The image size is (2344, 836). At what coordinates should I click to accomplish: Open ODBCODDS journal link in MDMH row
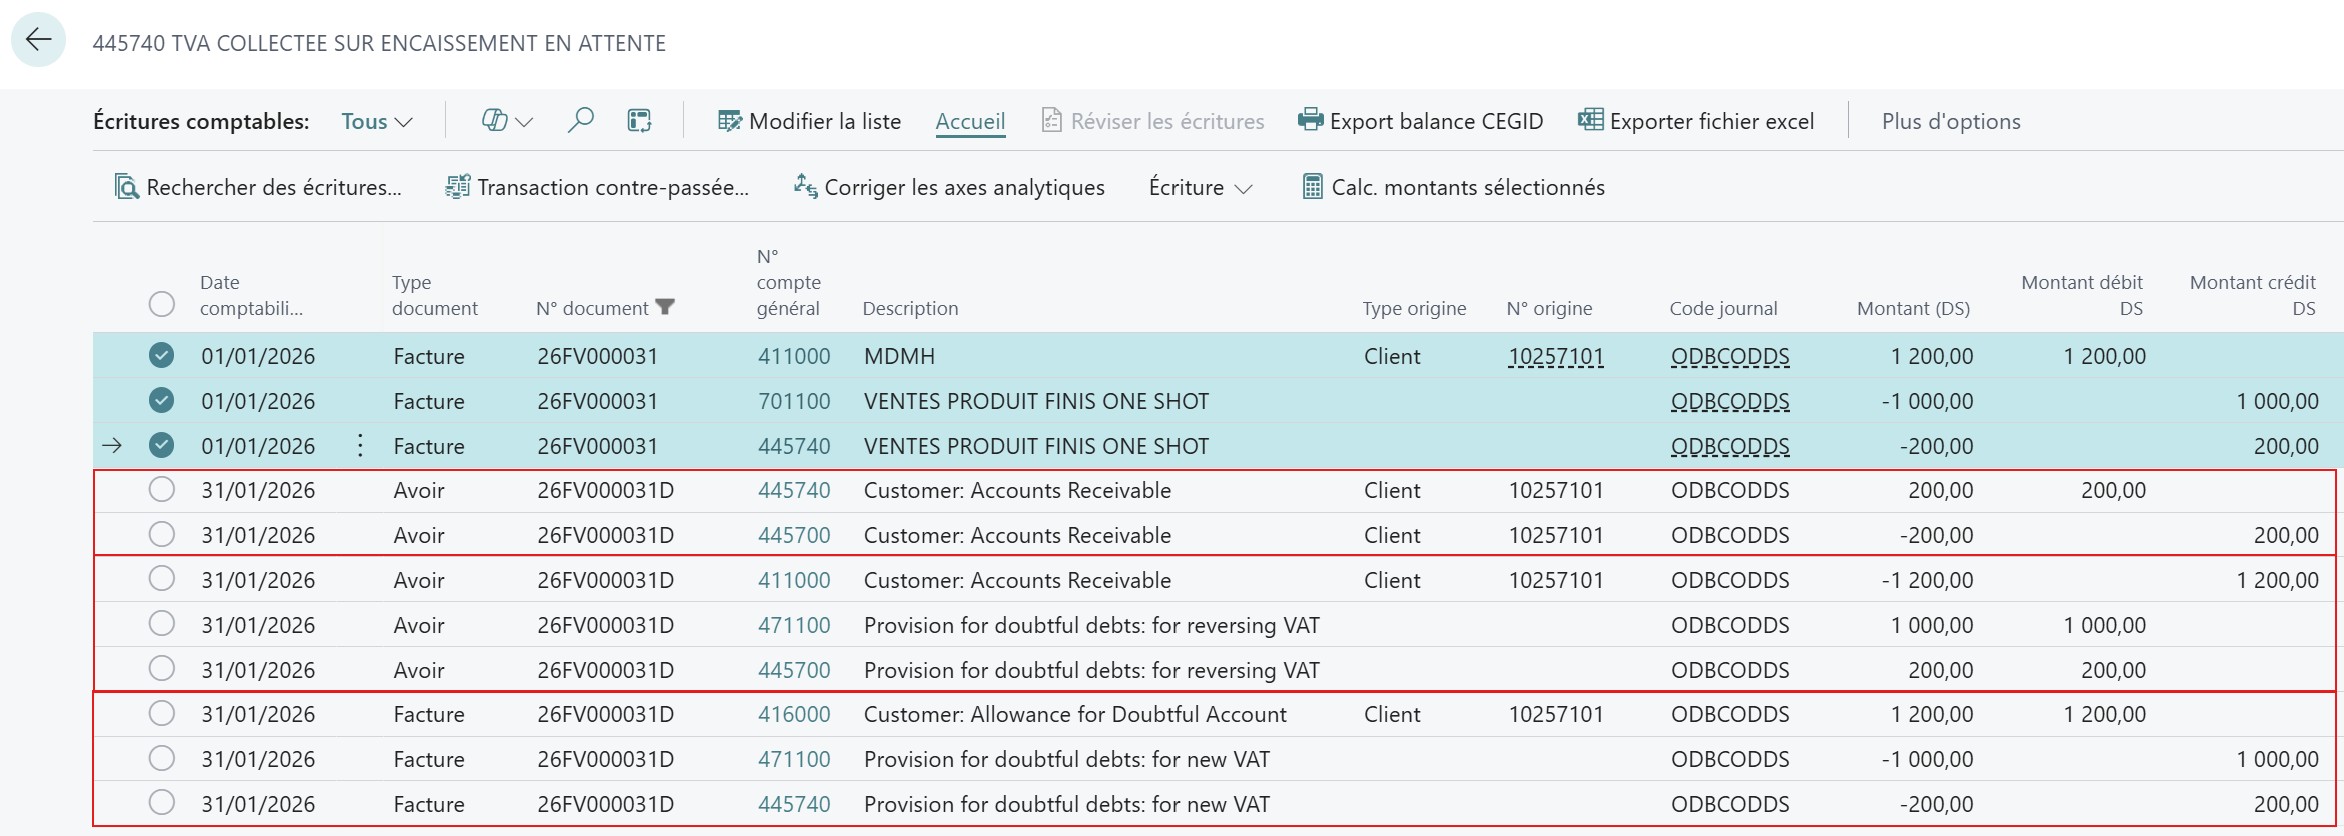[x=1730, y=356]
